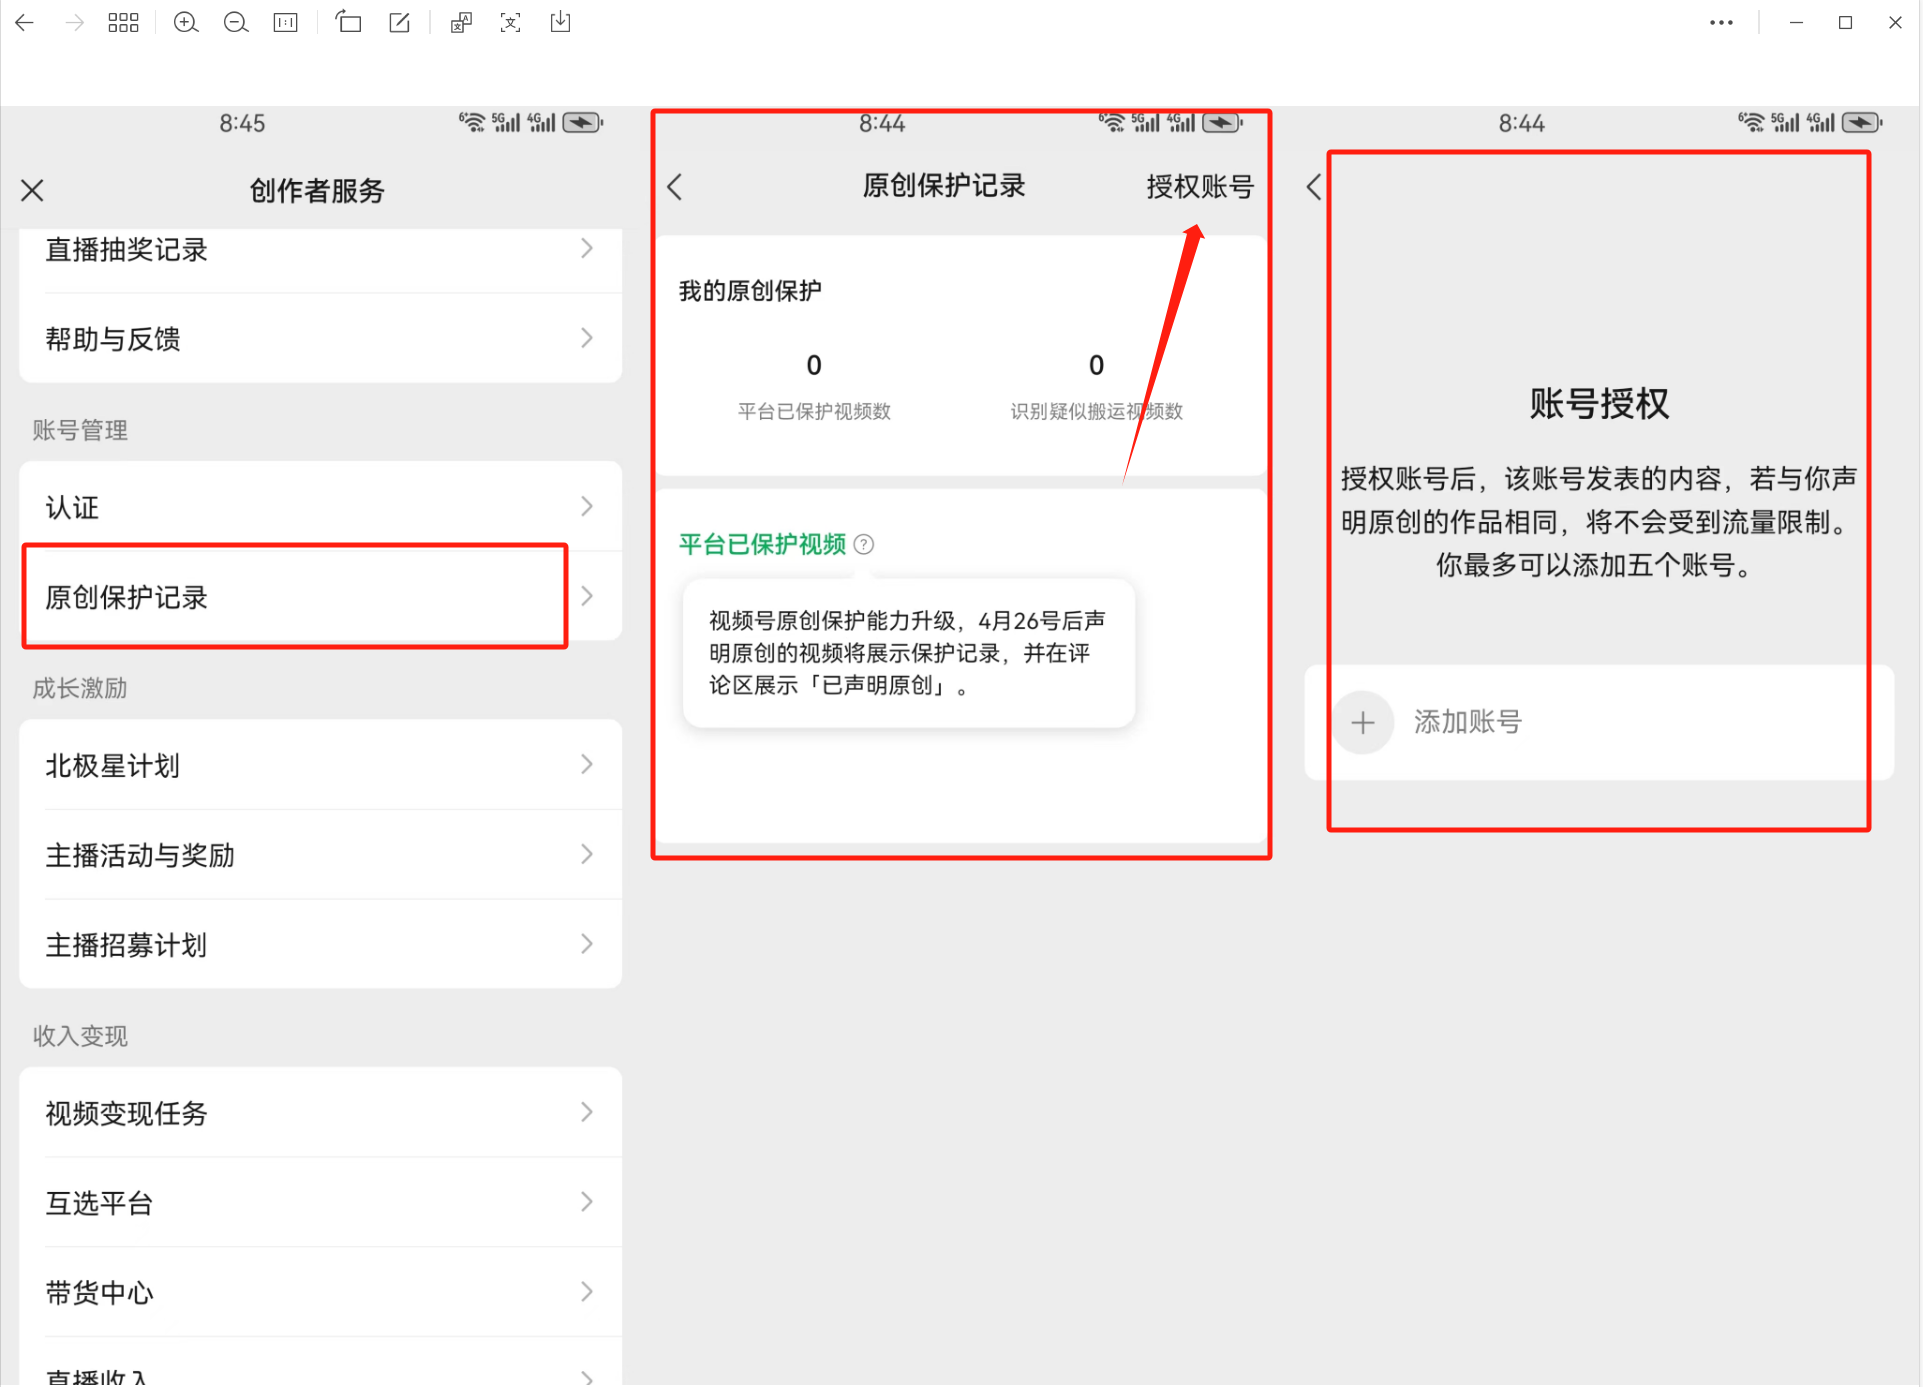The image size is (1923, 1387).
Task: Tap the question mark beside 平台已保护视频
Action: [x=864, y=544]
